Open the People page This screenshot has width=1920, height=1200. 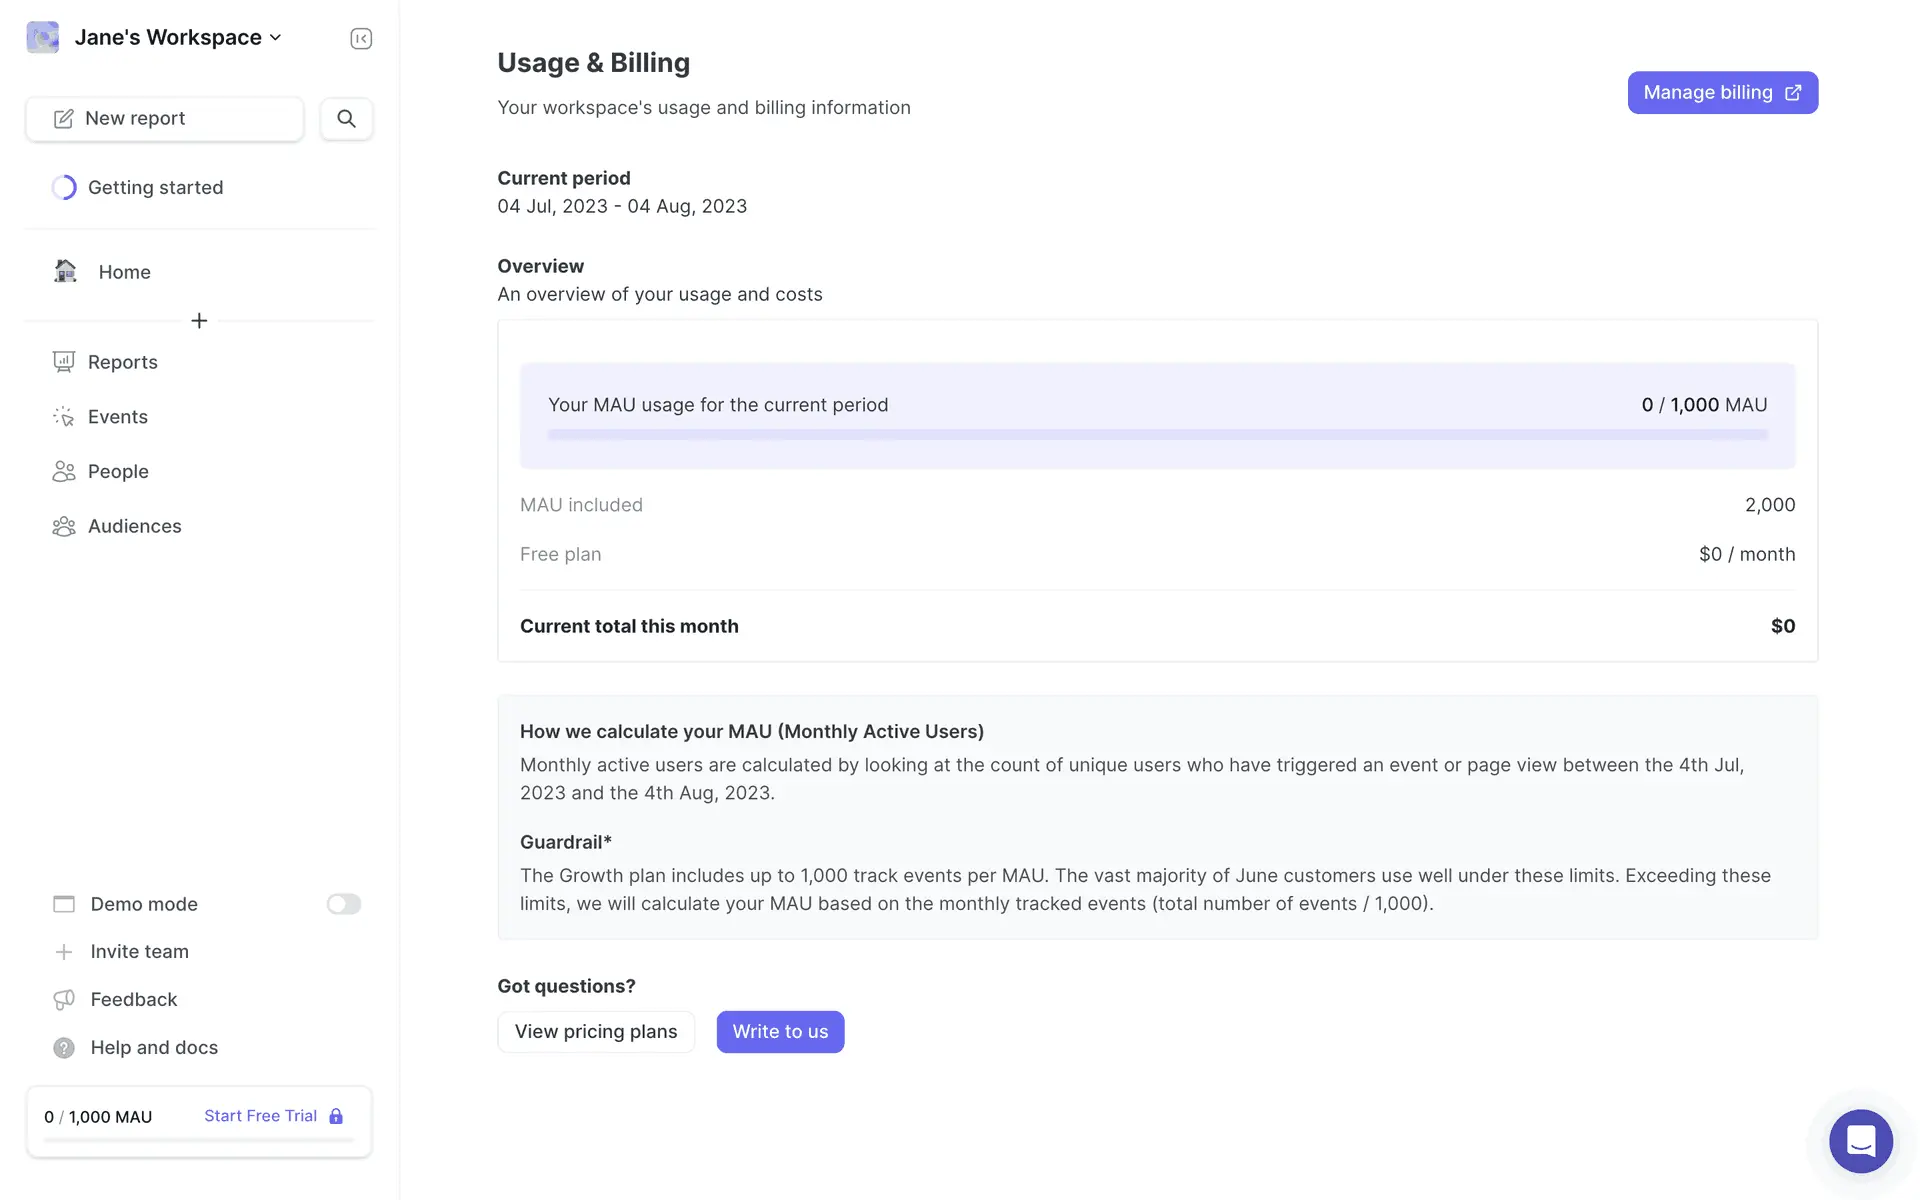[x=118, y=472]
